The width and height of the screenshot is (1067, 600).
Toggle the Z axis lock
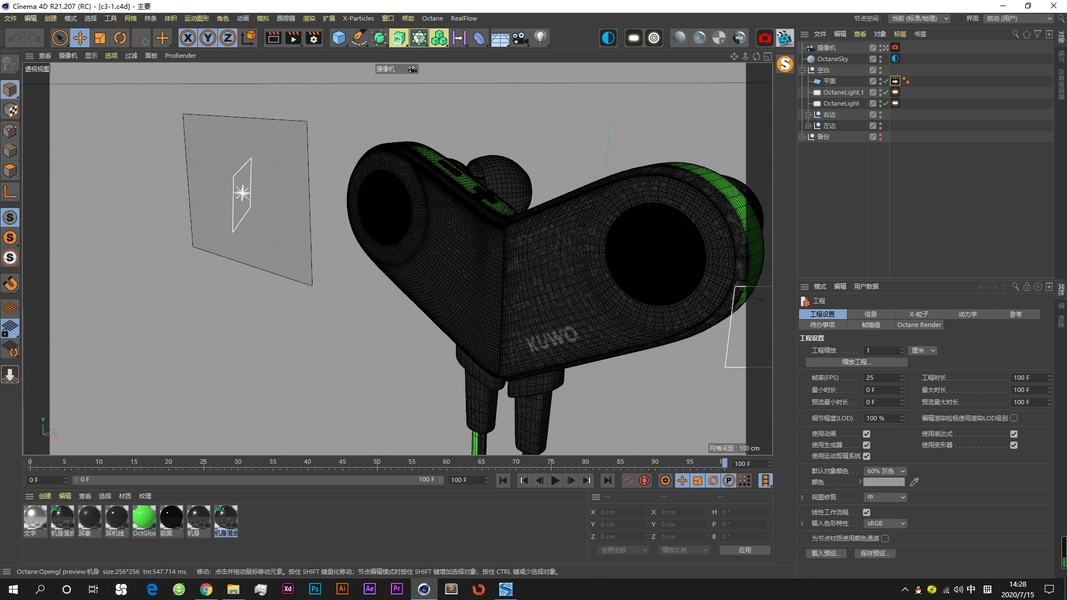(x=227, y=38)
